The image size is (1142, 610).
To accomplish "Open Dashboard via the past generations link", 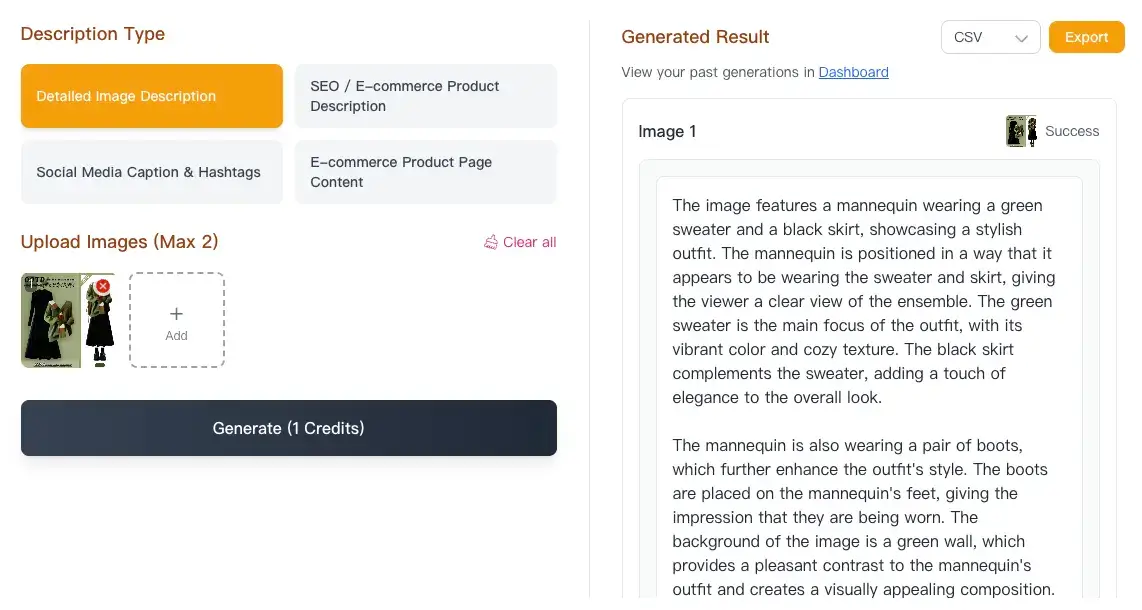I will (x=853, y=71).
